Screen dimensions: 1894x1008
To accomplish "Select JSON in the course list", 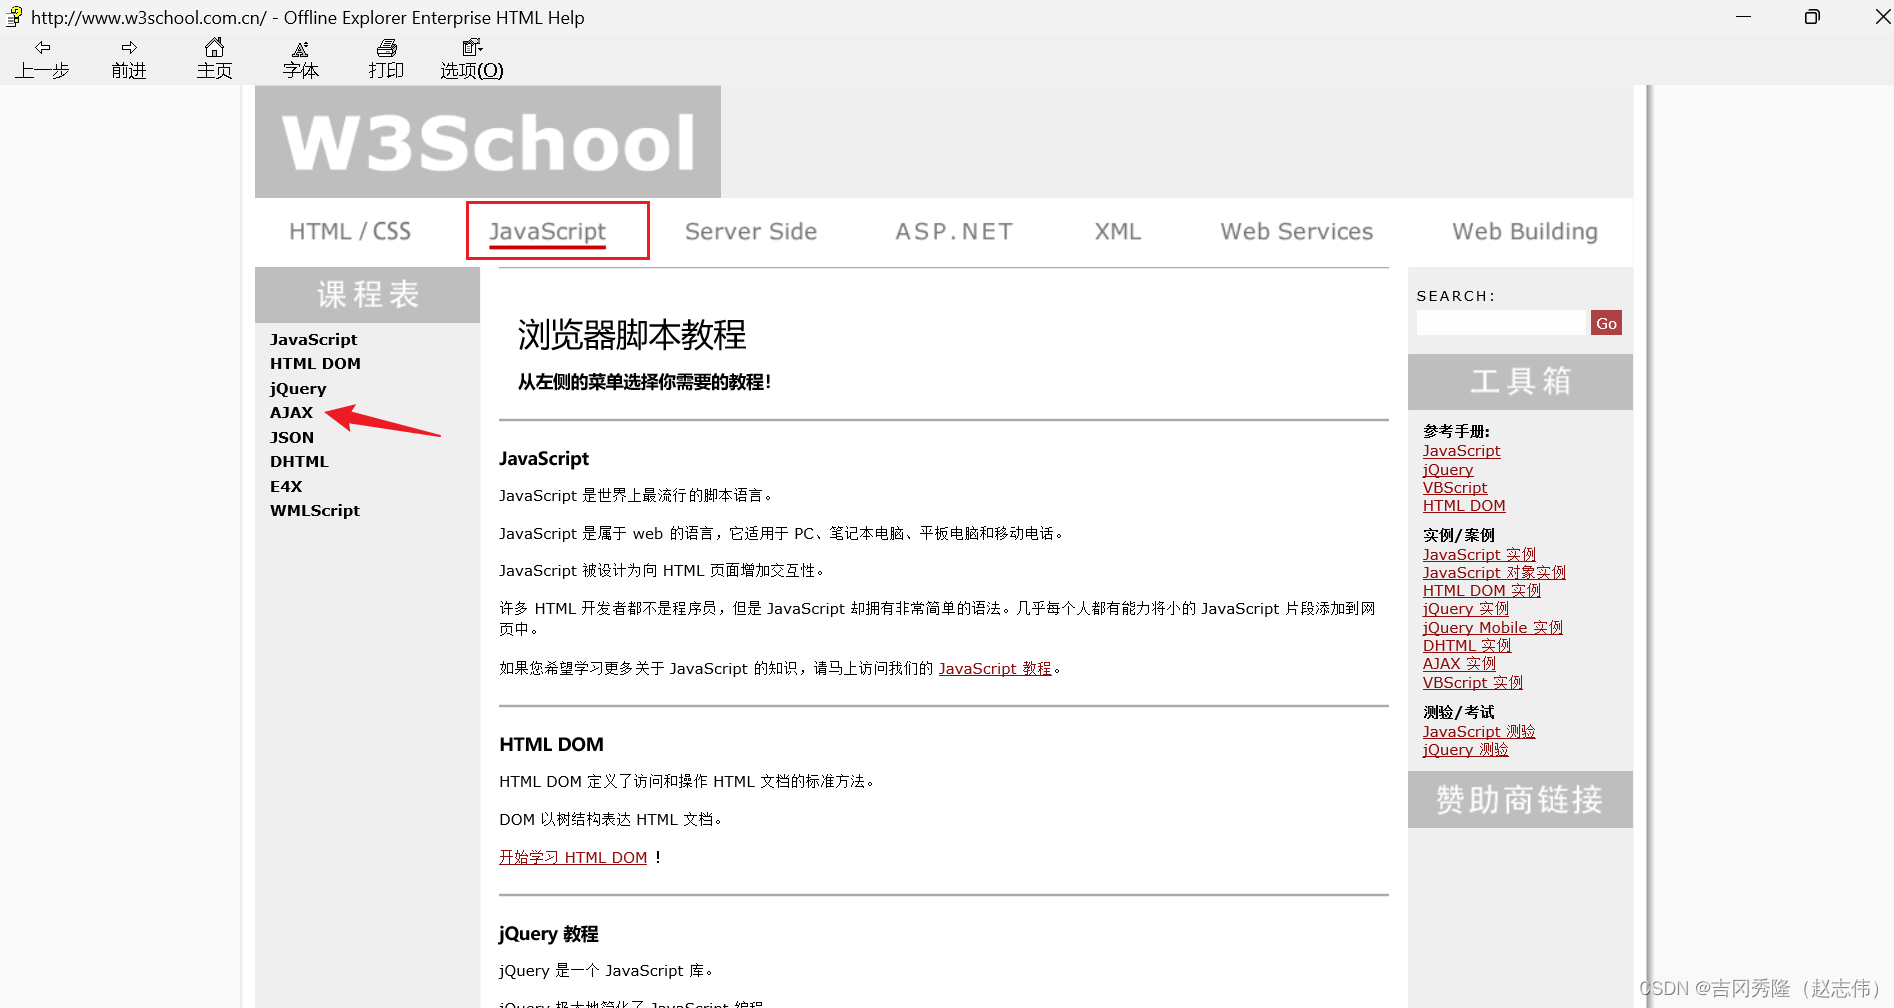I will pos(292,438).
